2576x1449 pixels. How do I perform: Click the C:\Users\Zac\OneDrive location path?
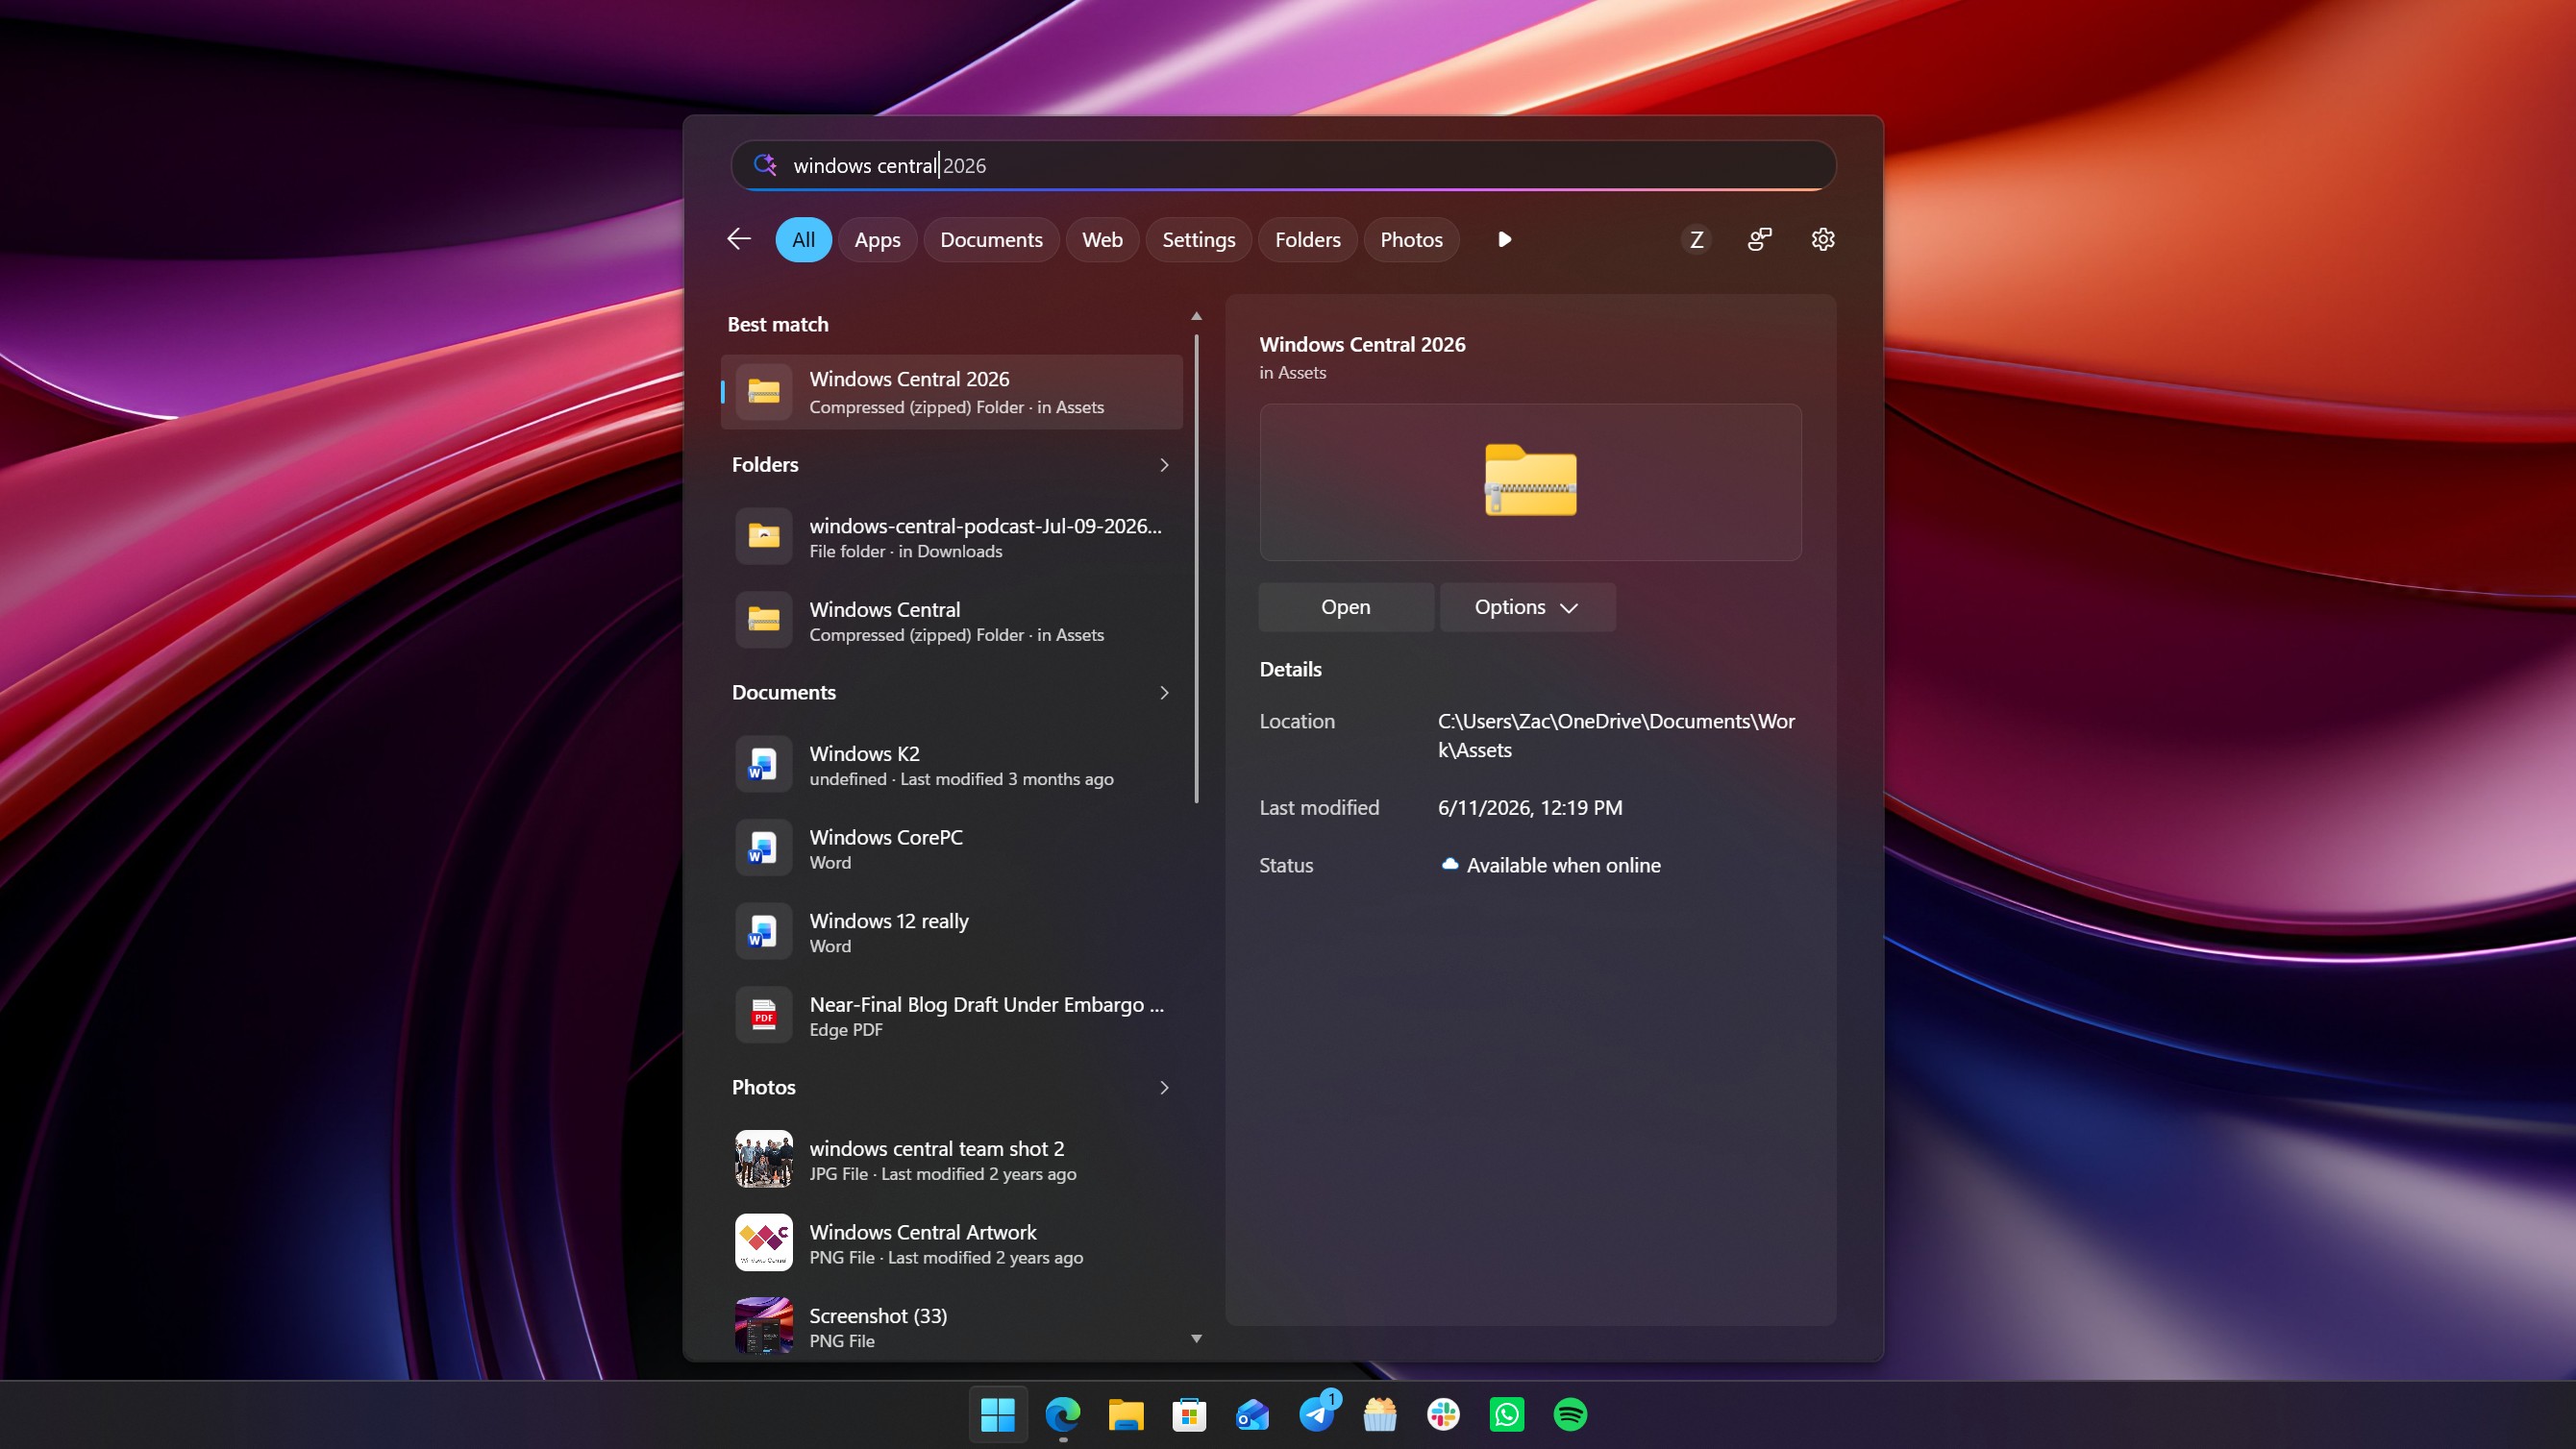tap(1617, 736)
